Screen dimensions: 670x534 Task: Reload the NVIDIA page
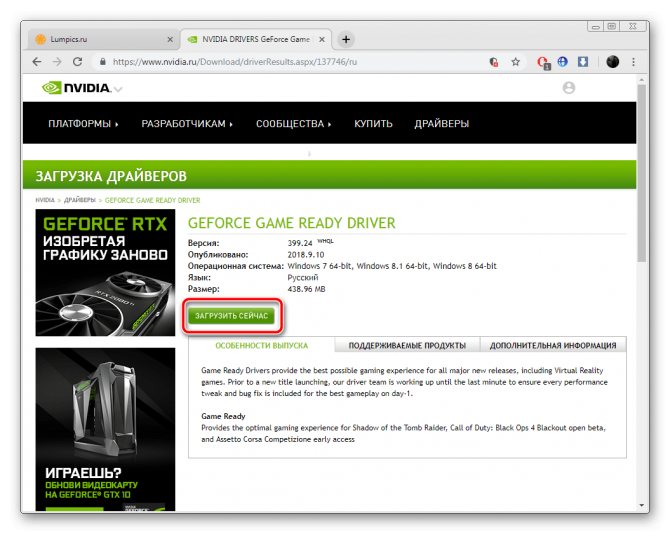tap(77, 62)
